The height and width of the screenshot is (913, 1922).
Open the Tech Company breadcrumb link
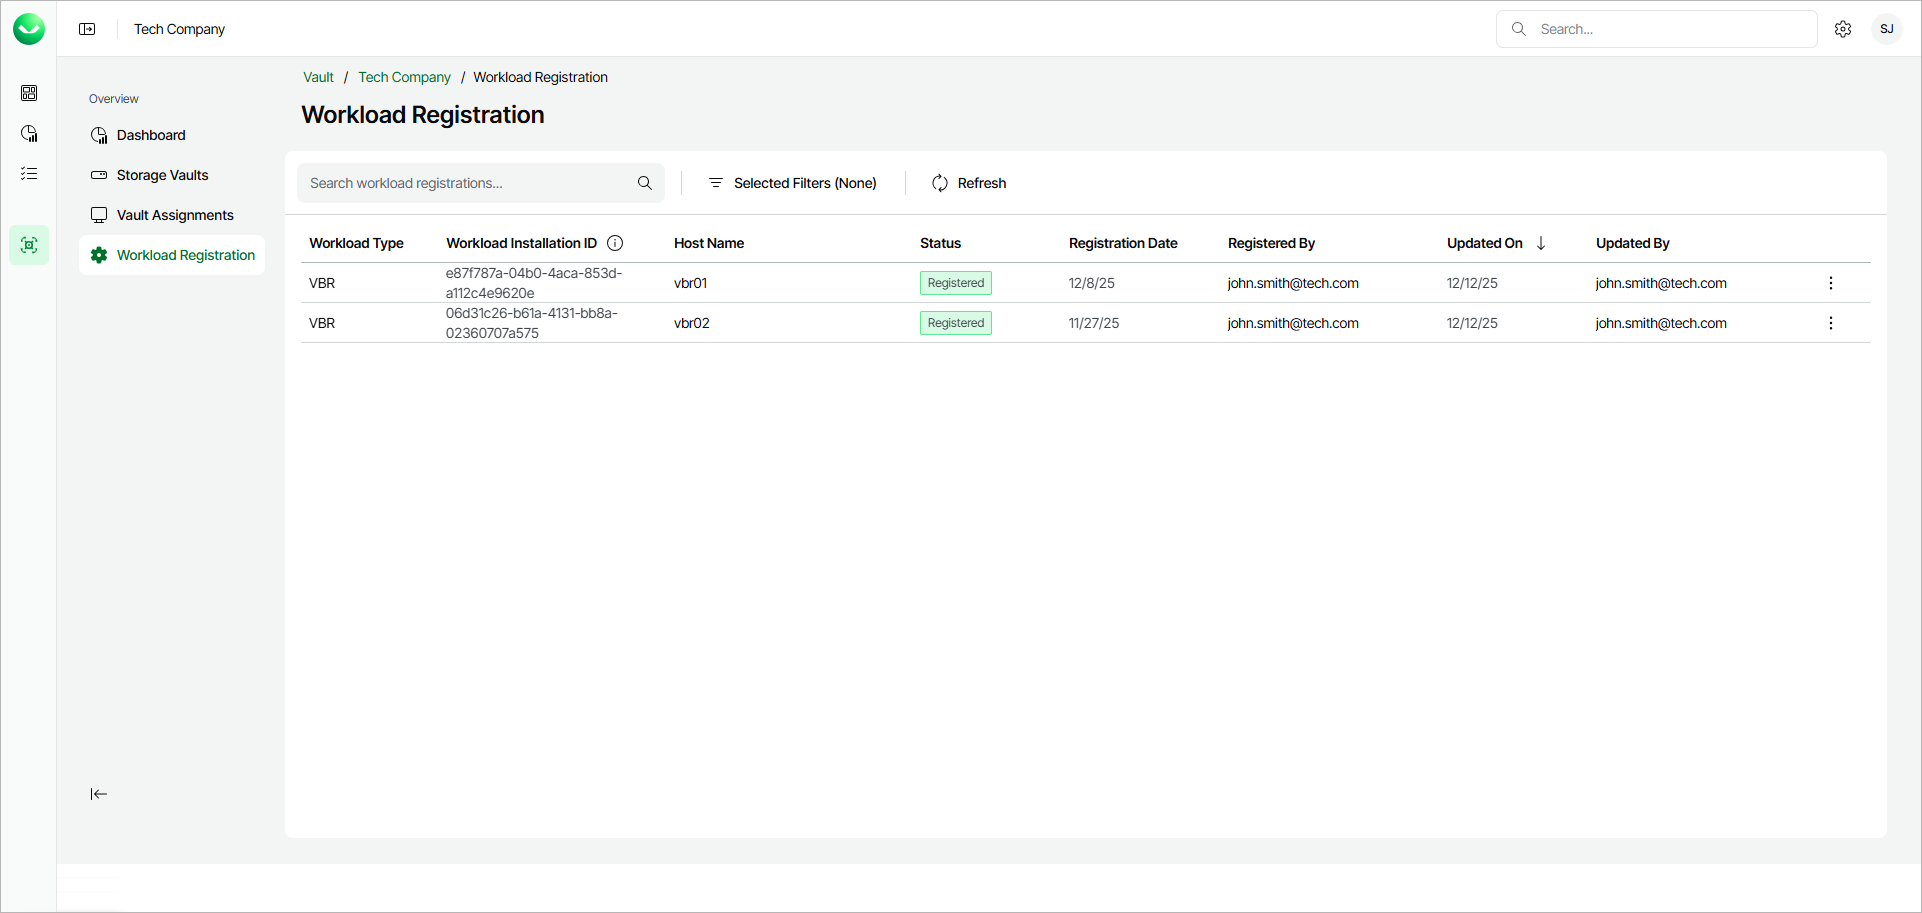point(404,77)
